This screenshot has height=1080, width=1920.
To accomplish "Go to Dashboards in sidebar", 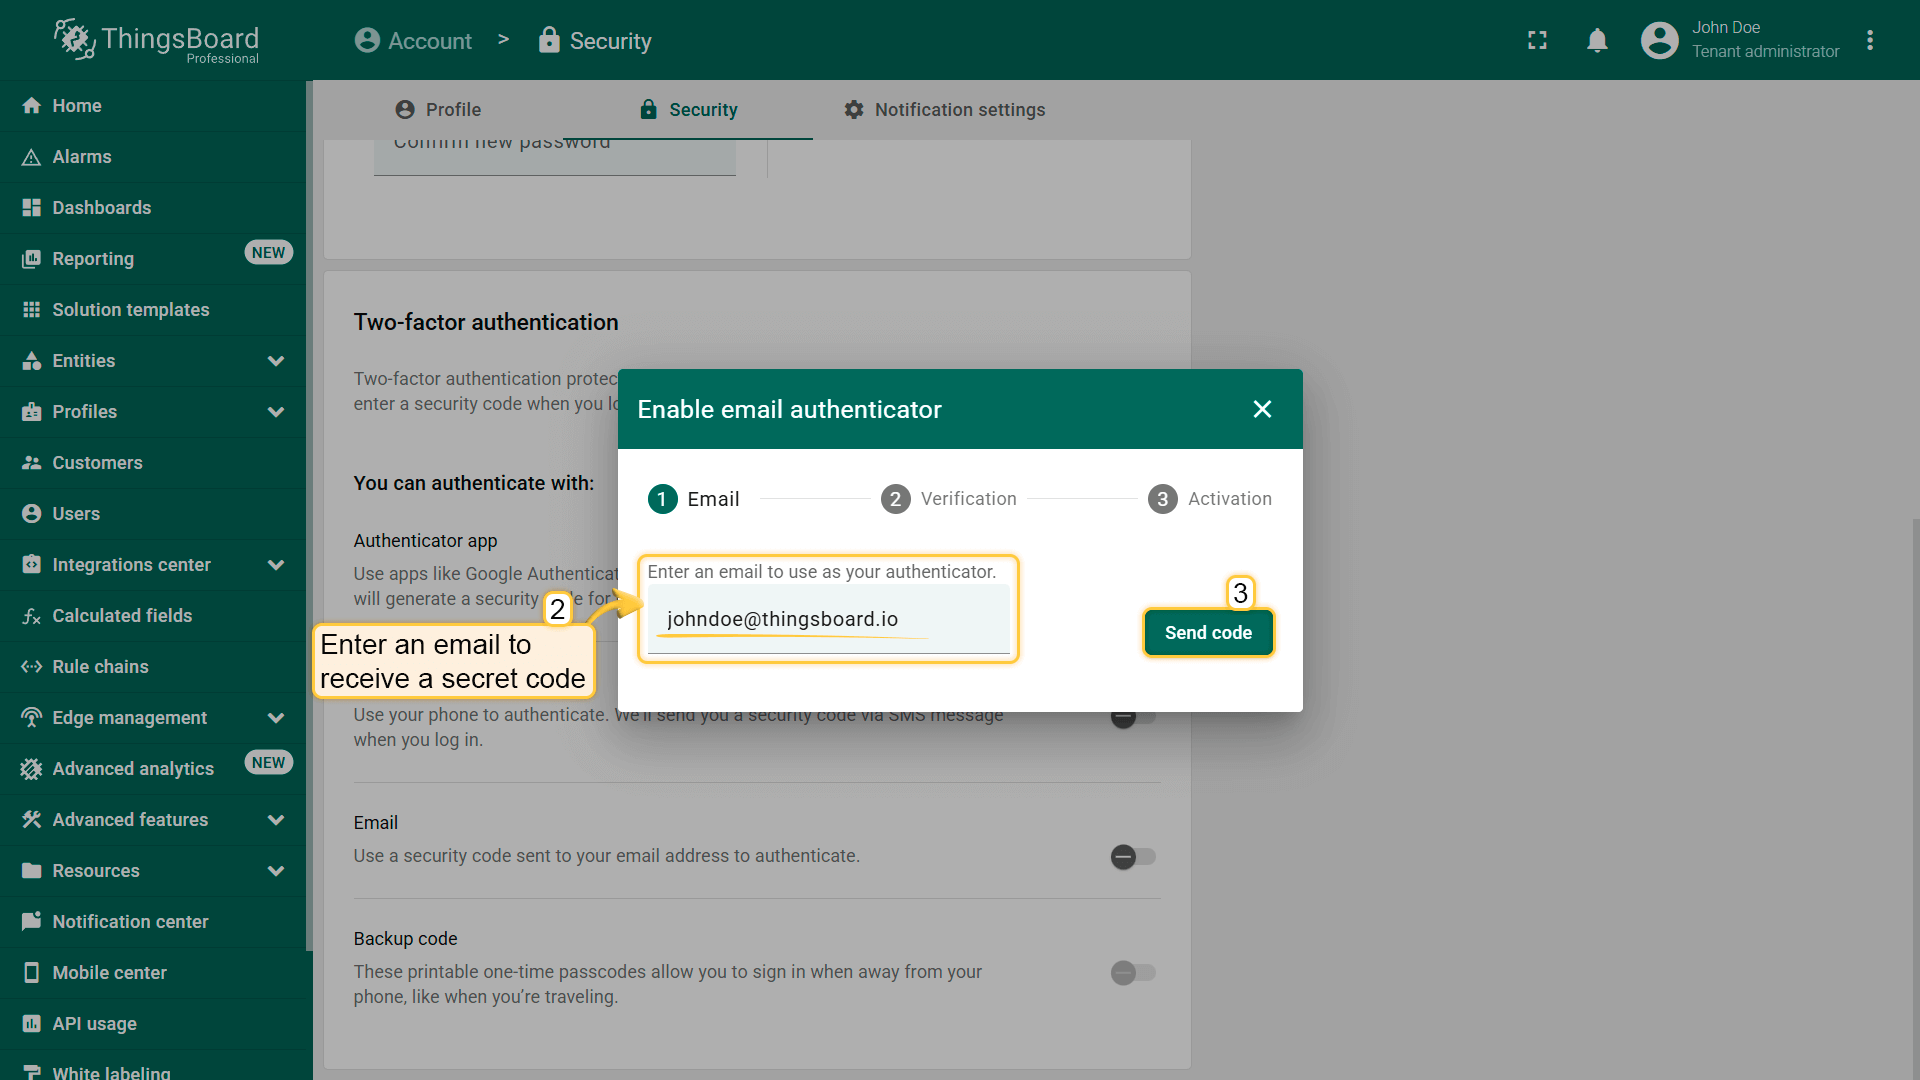I will coord(101,208).
